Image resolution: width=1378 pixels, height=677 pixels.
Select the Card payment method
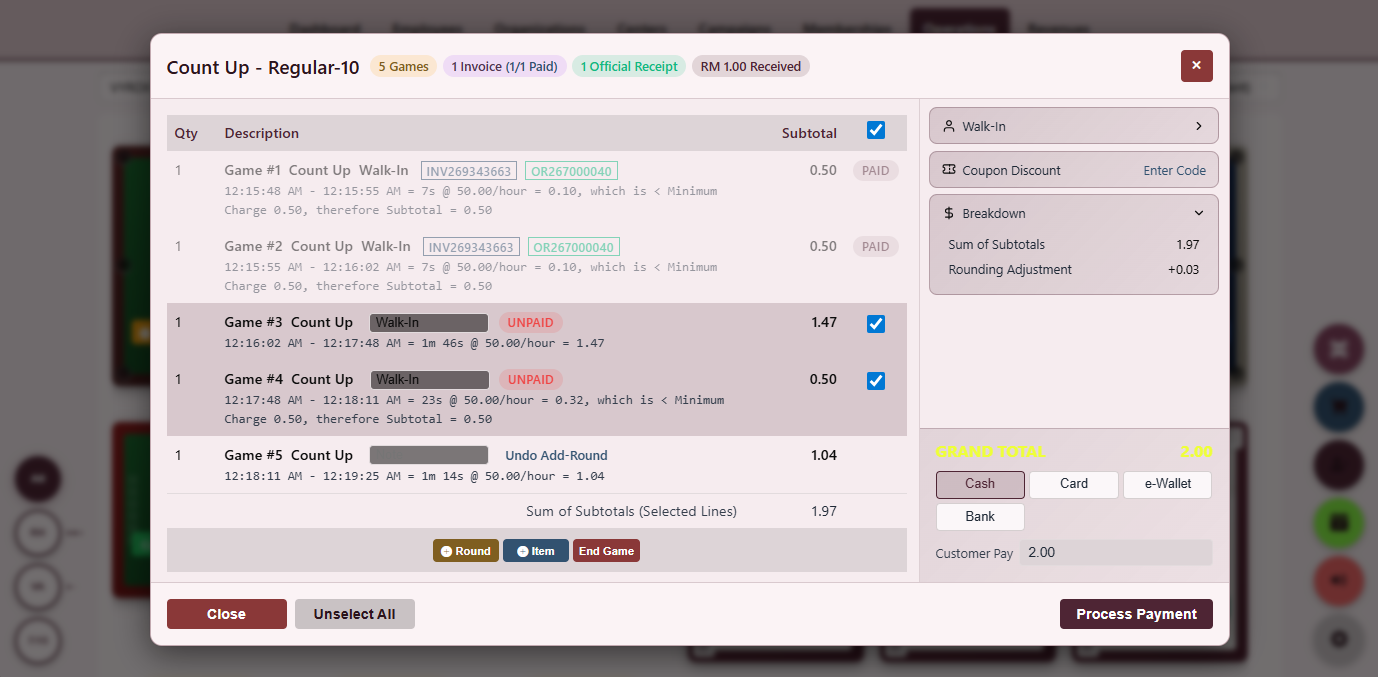tap(1074, 484)
